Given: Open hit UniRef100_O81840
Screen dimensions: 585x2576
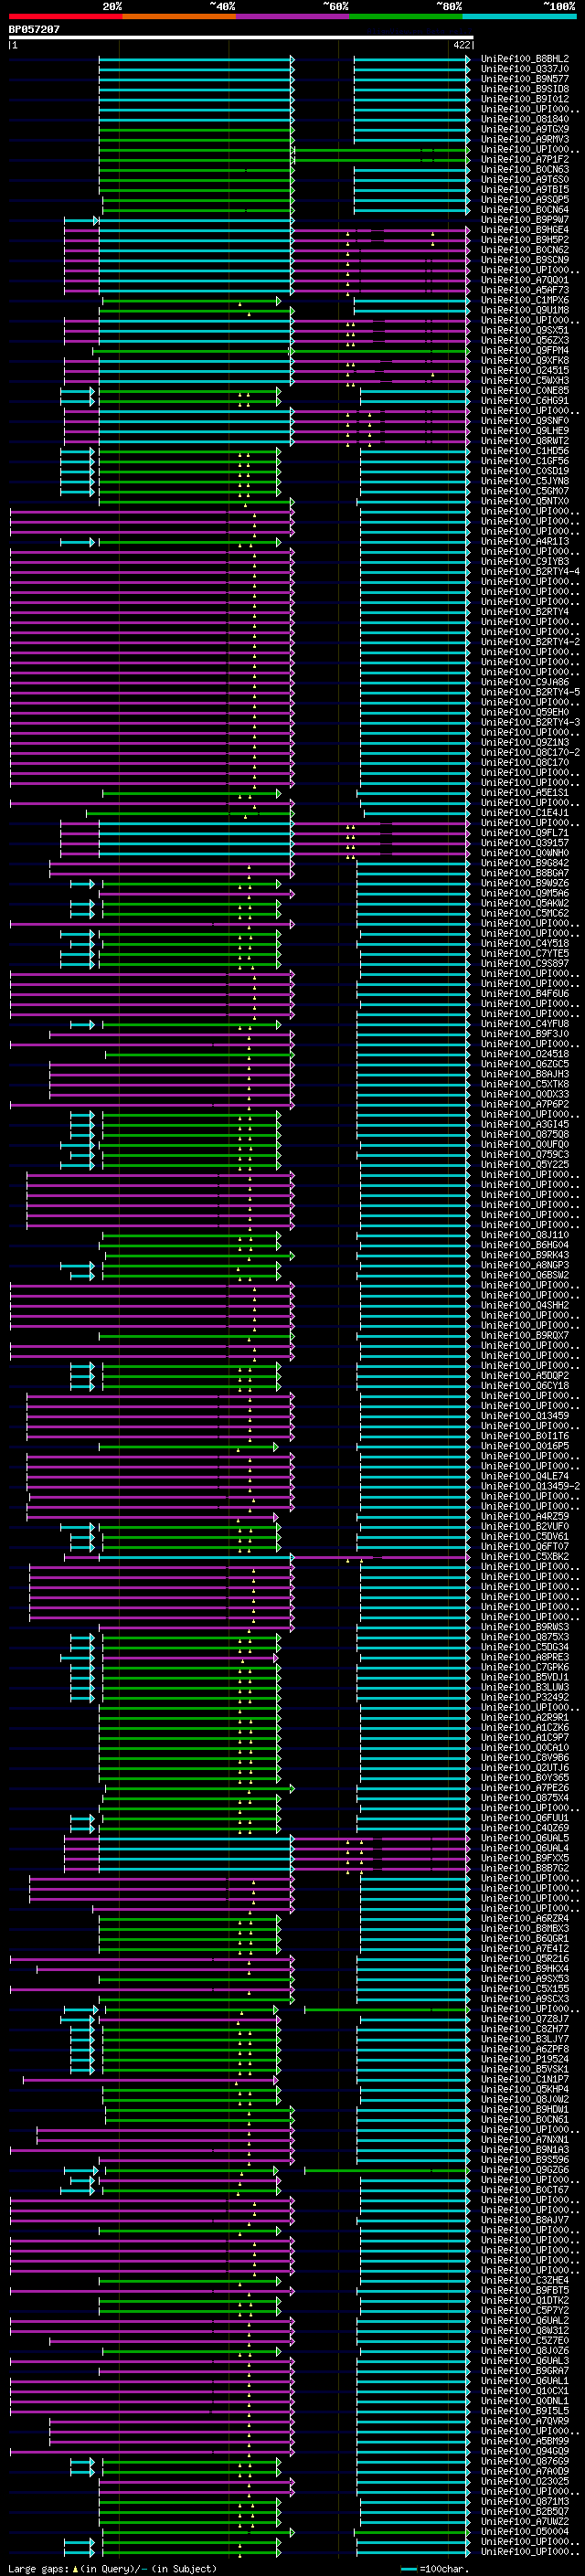Looking at the screenshot, I should click(x=525, y=119).
